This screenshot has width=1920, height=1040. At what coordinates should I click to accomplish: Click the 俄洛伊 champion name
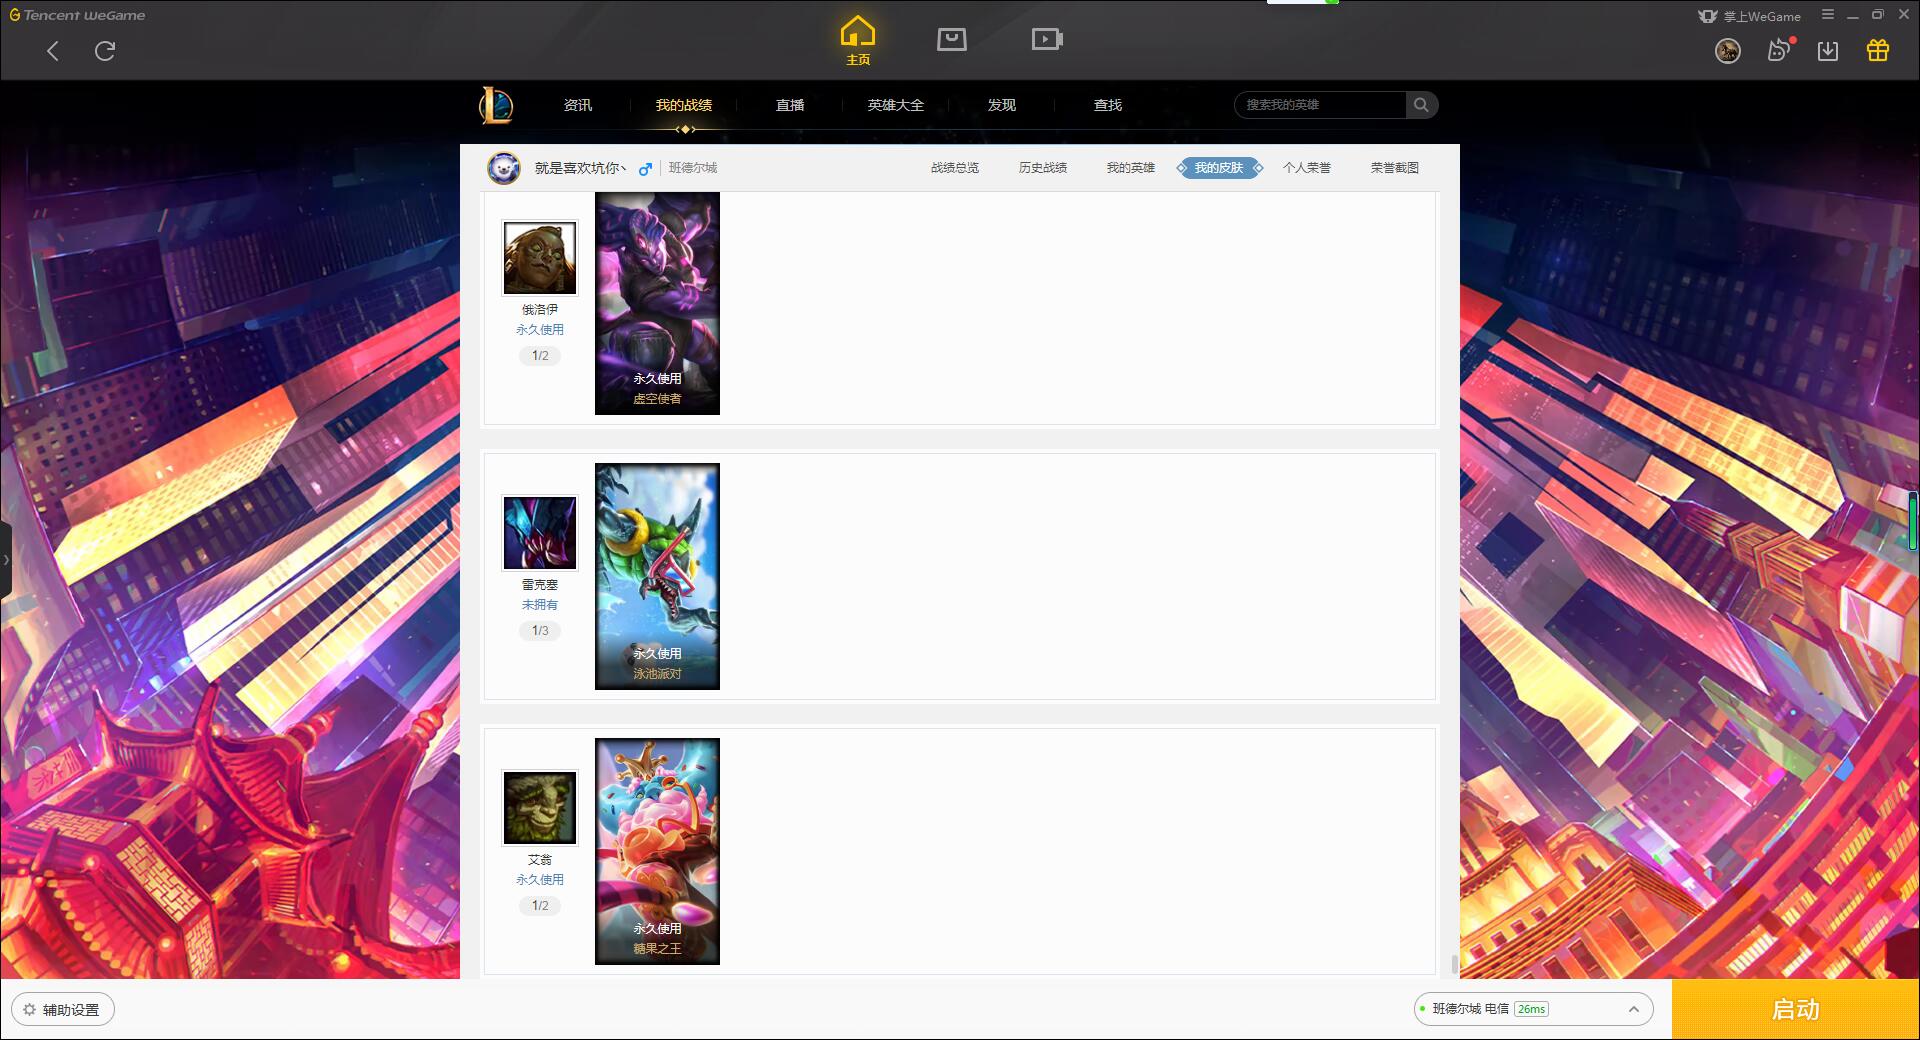point(540,310)
